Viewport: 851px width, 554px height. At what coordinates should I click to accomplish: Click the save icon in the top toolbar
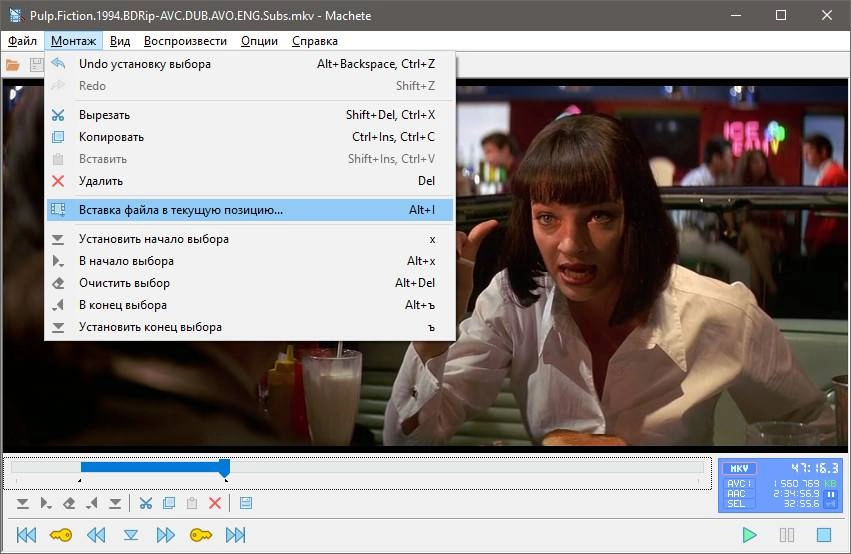point(36,66)
